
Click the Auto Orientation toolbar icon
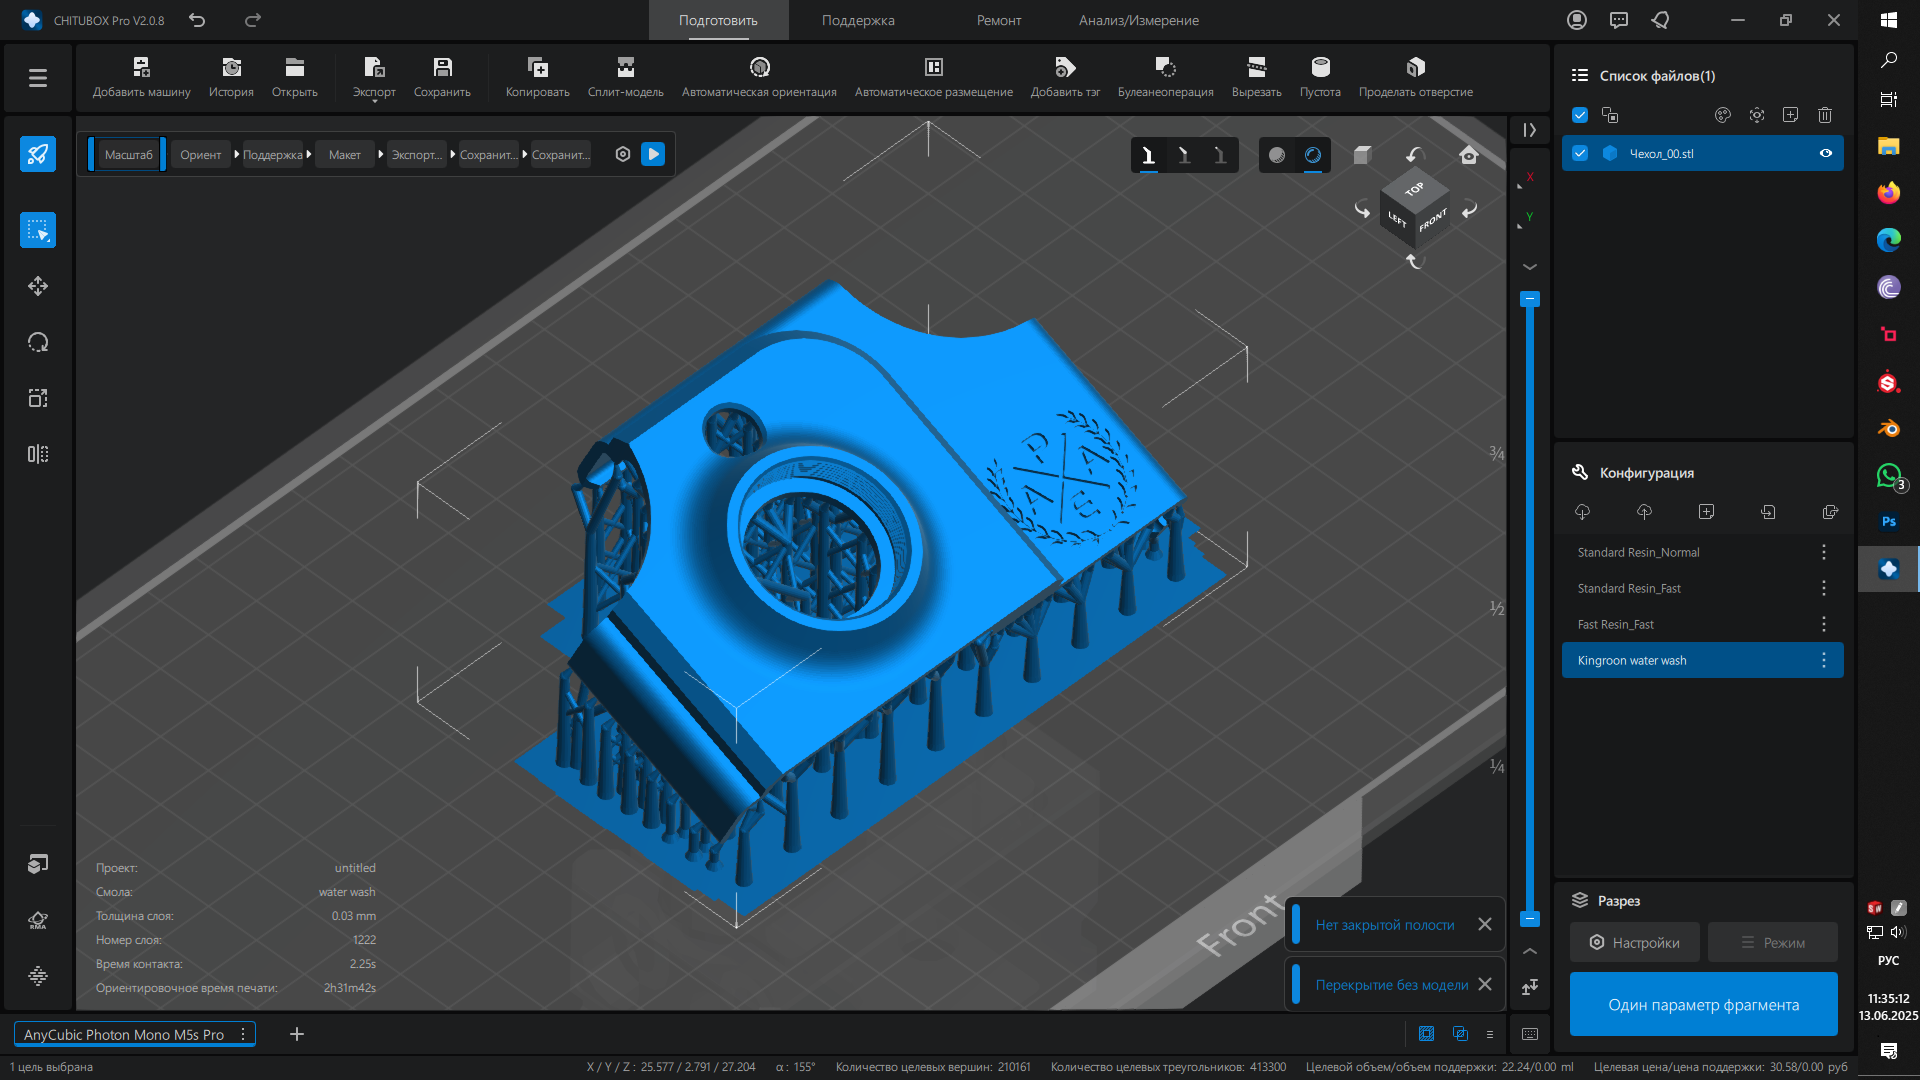(x=759, y=68)
